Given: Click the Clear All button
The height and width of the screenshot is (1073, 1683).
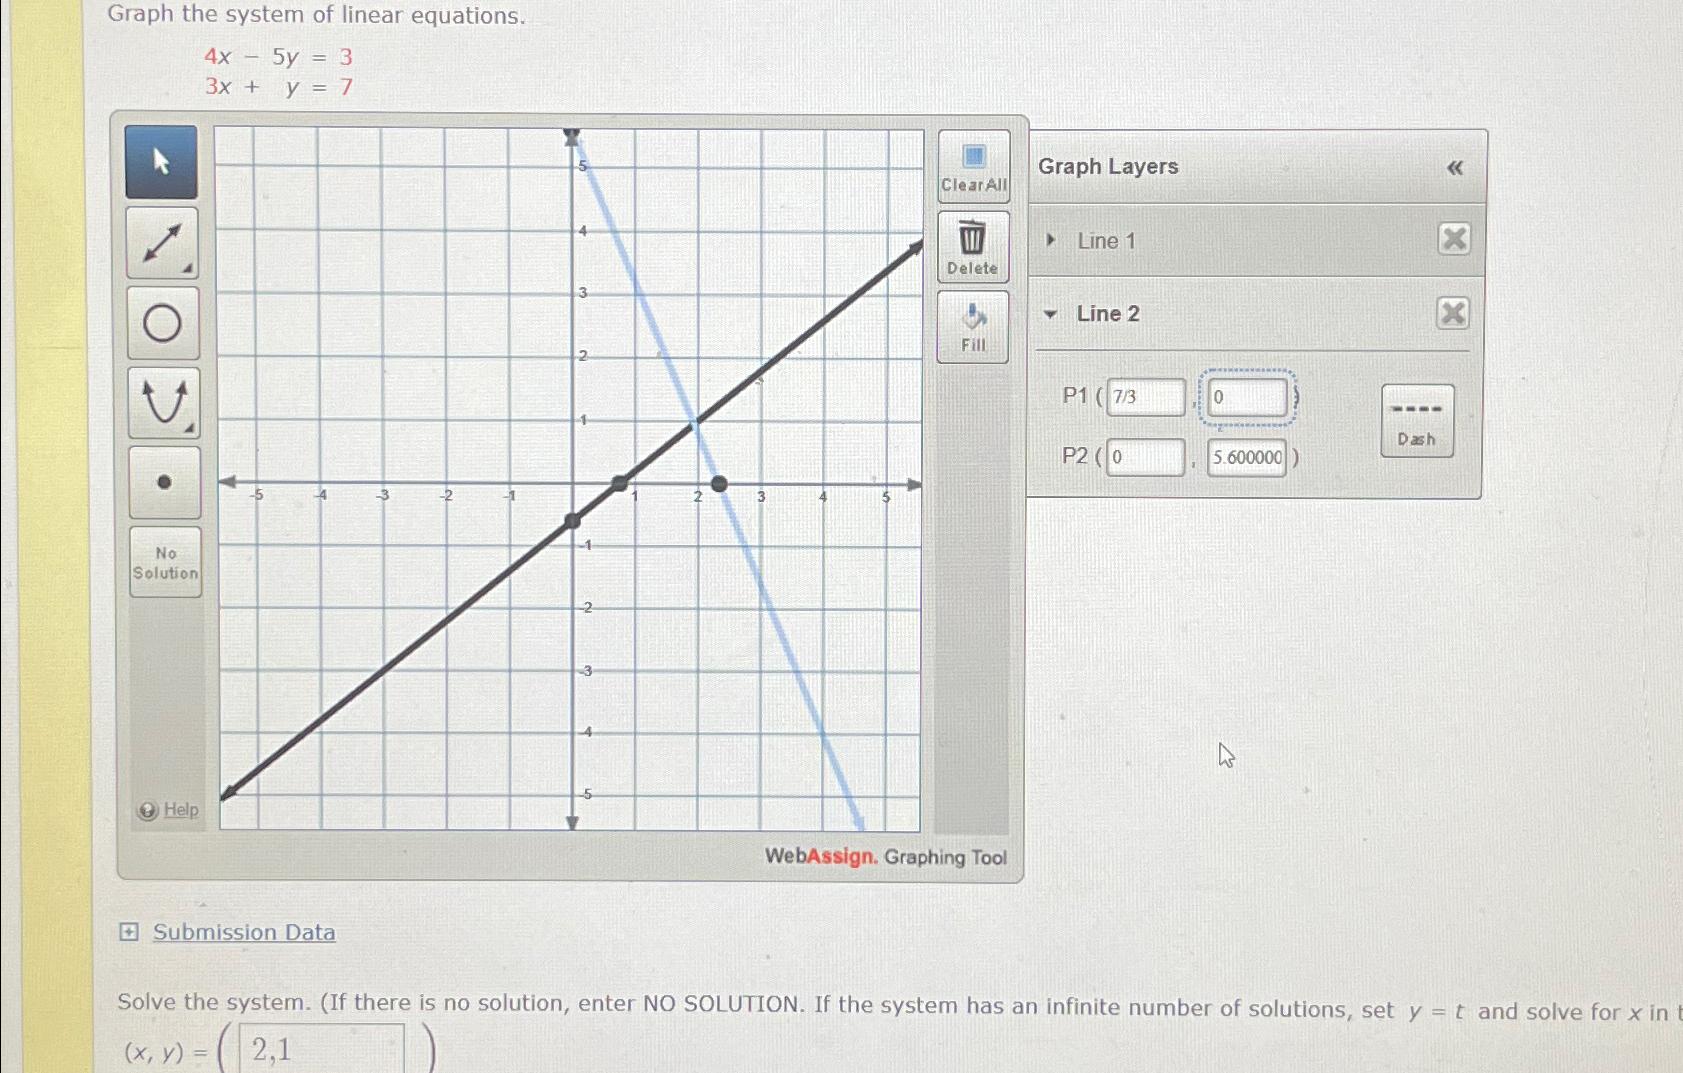Looking at the screenshot, I should [974, 166].
